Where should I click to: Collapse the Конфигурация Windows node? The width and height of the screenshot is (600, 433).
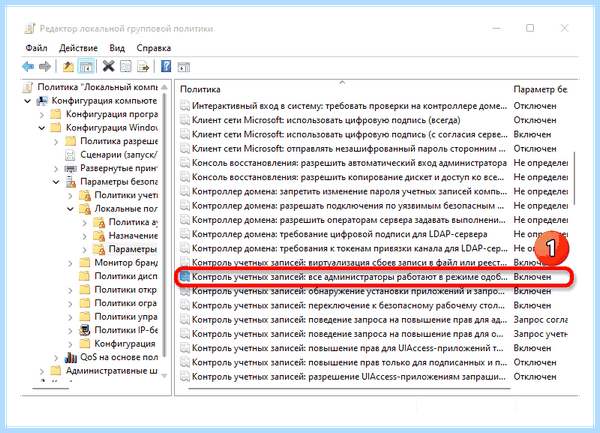pos(42,128)
